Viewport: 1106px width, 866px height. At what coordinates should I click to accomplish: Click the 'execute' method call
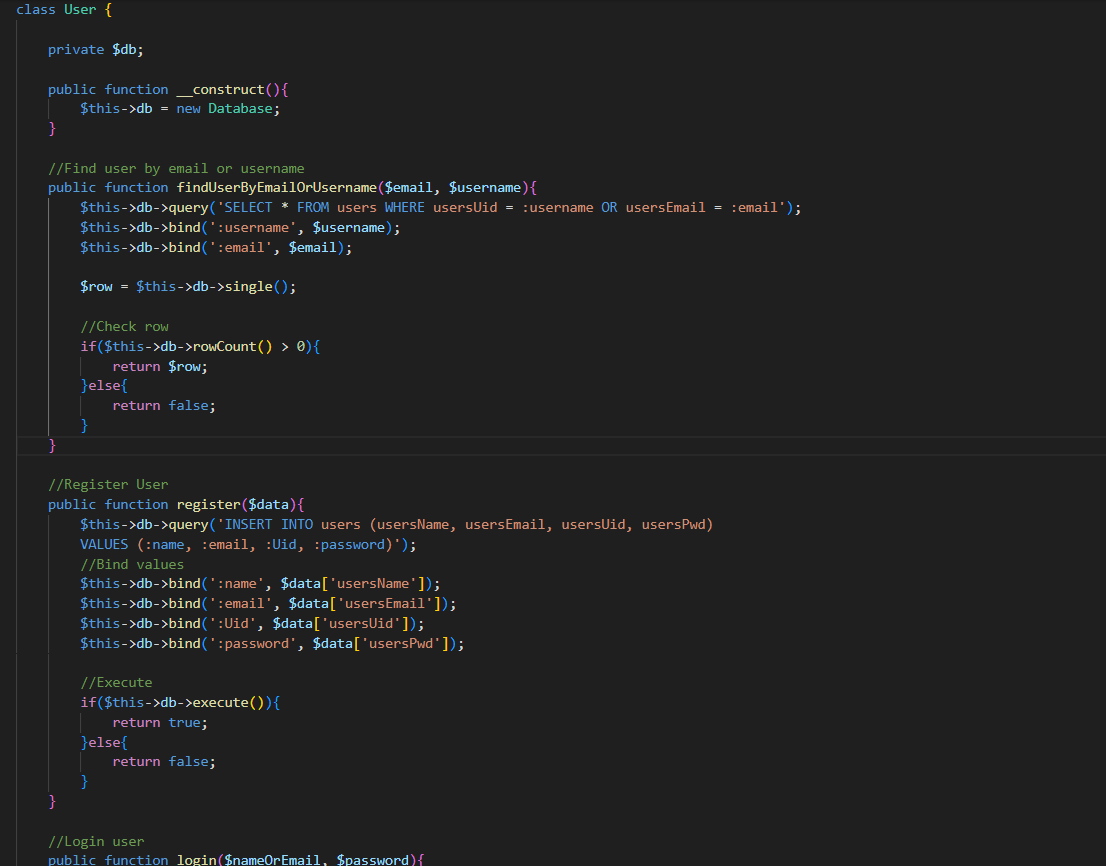tap(220, 702)
